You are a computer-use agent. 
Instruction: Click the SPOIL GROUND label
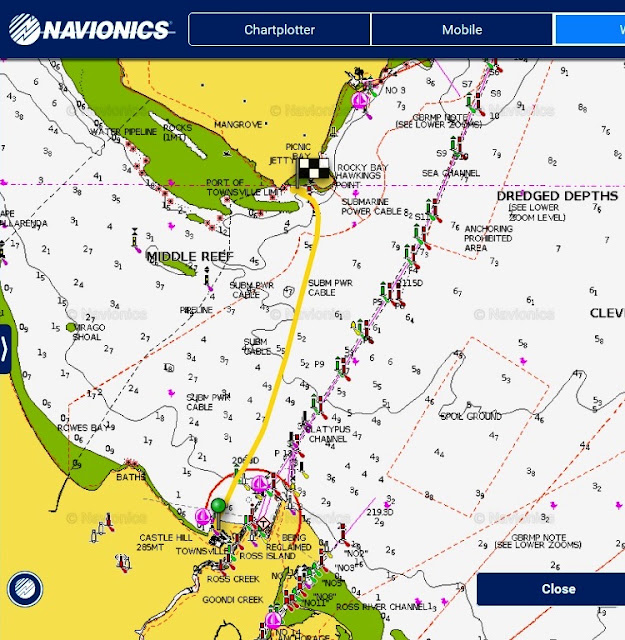471,417
